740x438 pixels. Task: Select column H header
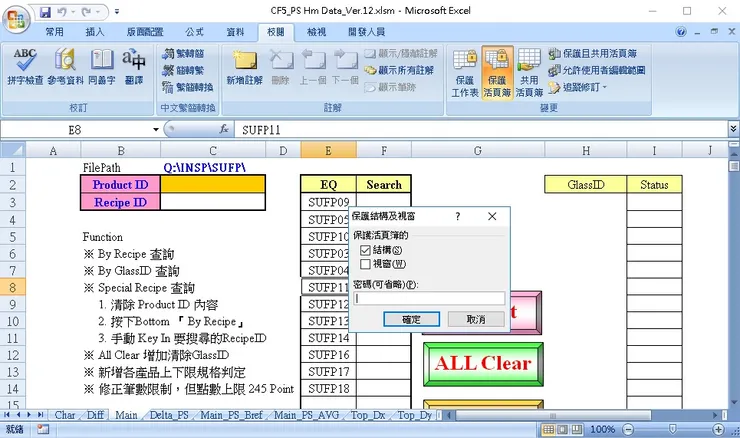click(586, 151)
